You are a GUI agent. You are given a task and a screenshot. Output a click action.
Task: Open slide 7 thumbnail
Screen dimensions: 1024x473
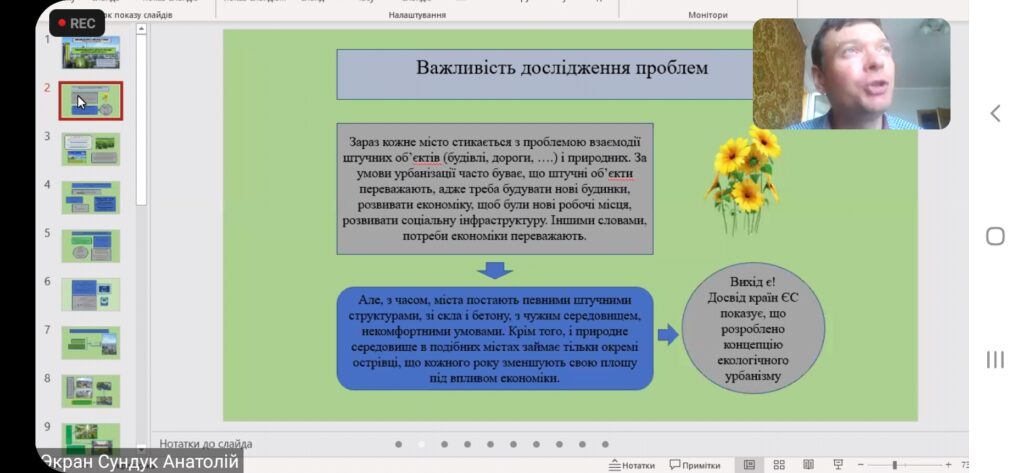[91, 343]
